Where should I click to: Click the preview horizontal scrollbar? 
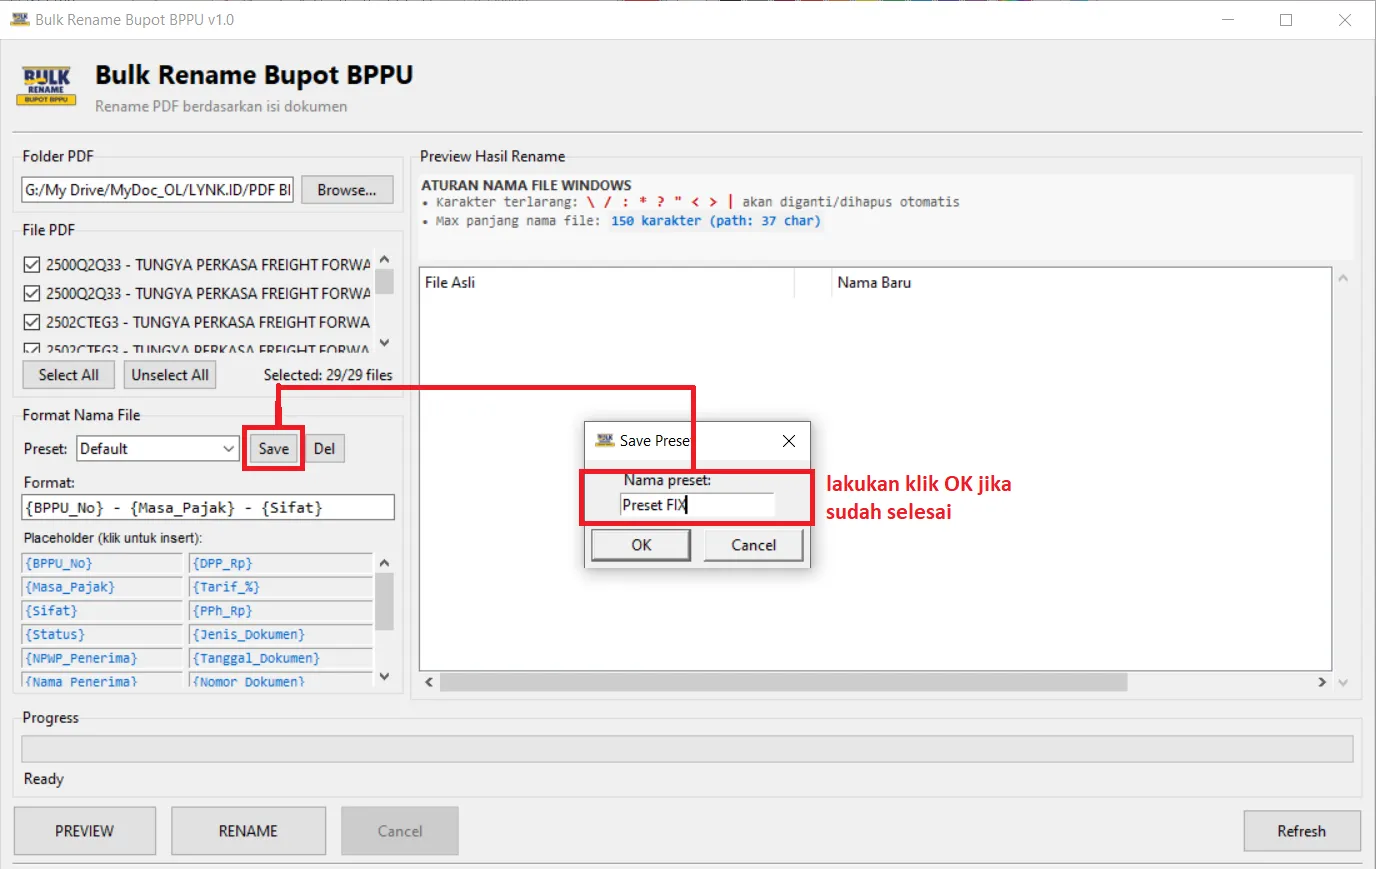pyautogui.click(x=782, y=682)
